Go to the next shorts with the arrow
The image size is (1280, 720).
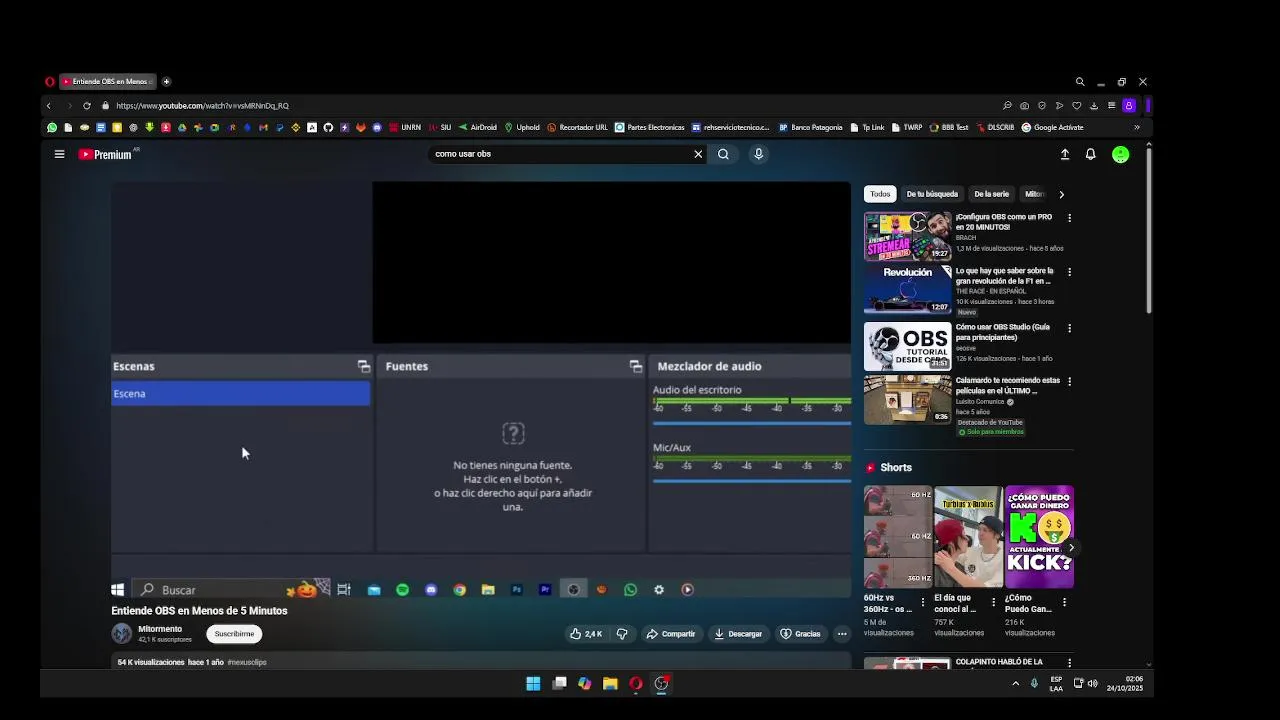pos(1071,548)
